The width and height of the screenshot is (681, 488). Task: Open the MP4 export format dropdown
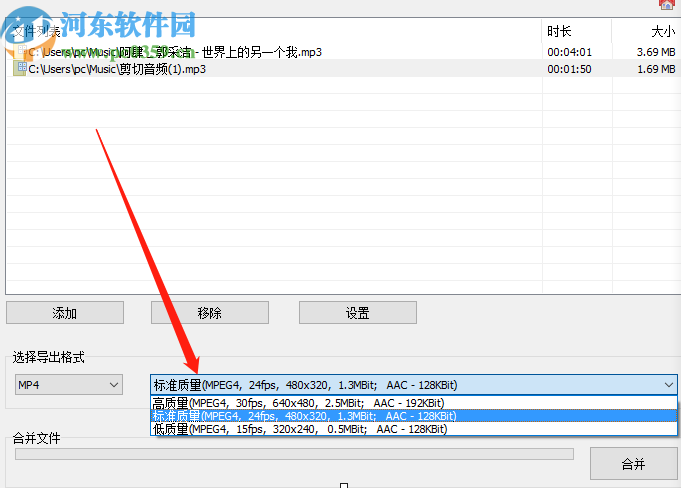tap(69, 385)
